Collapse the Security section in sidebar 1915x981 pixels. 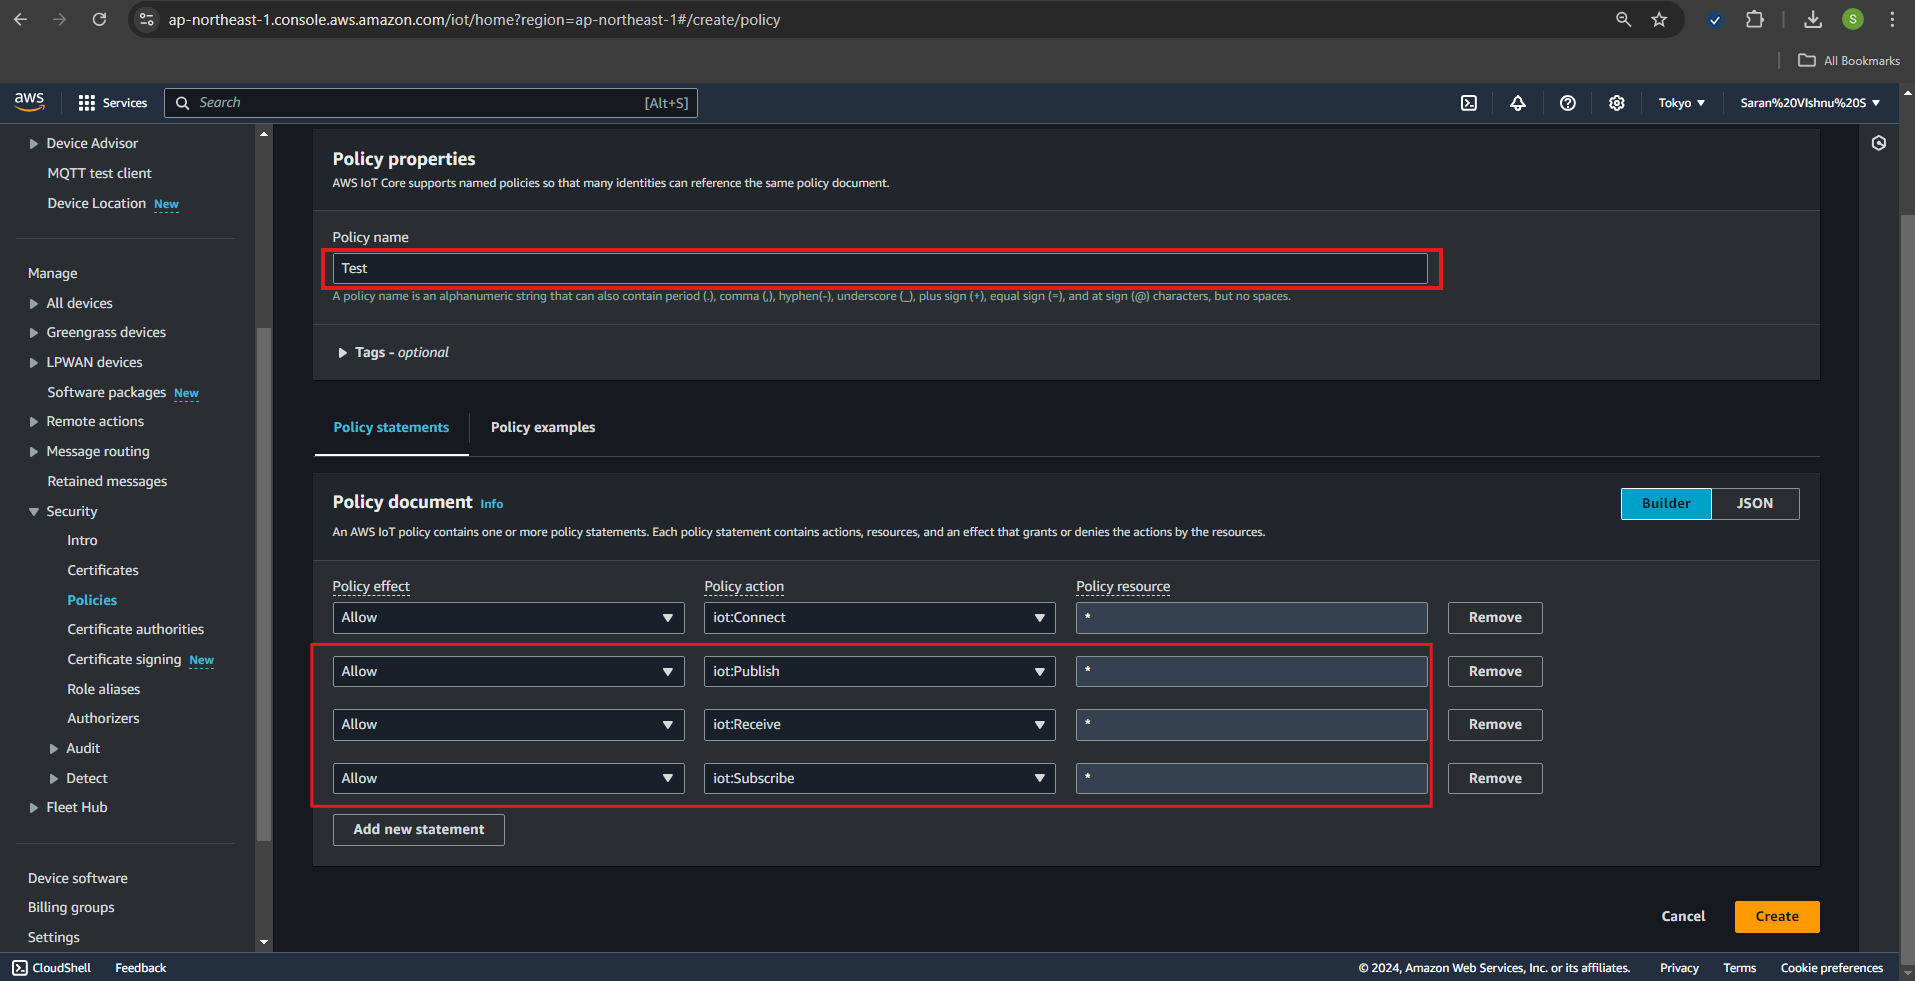pos(34,512)
